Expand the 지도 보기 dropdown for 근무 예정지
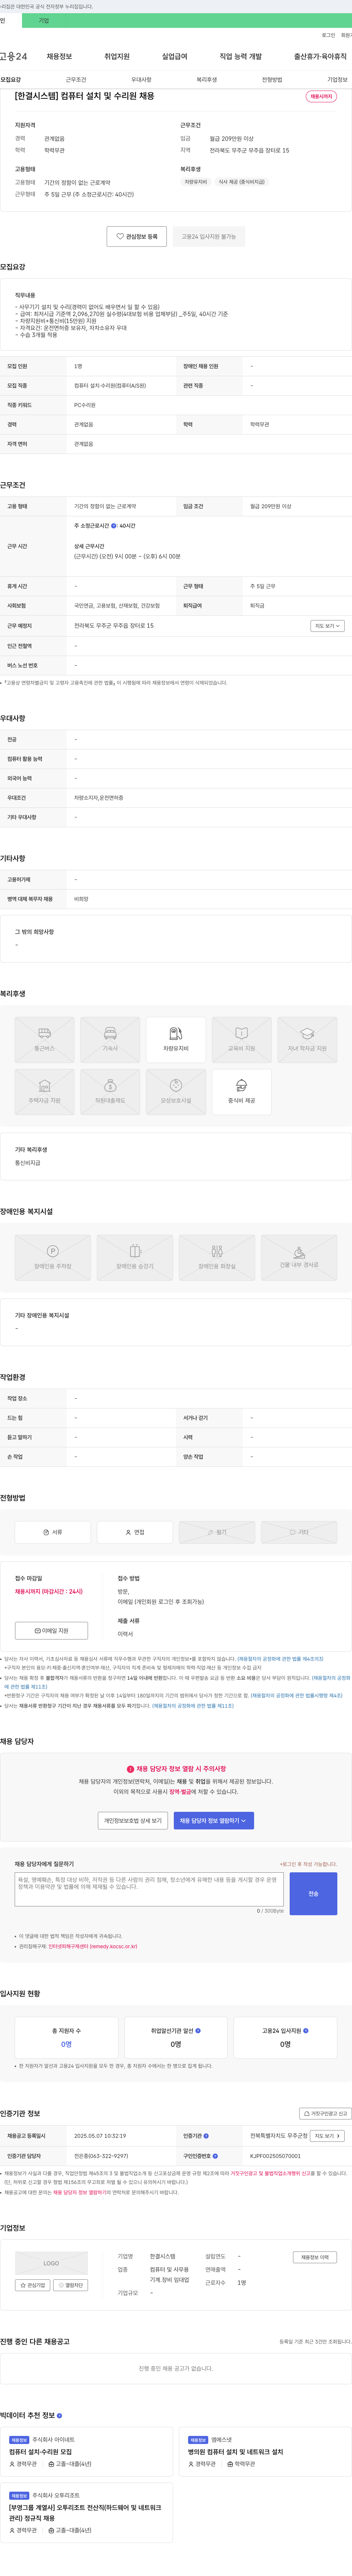The height and width of the screenshot is (2576, 352). (328, 626)
